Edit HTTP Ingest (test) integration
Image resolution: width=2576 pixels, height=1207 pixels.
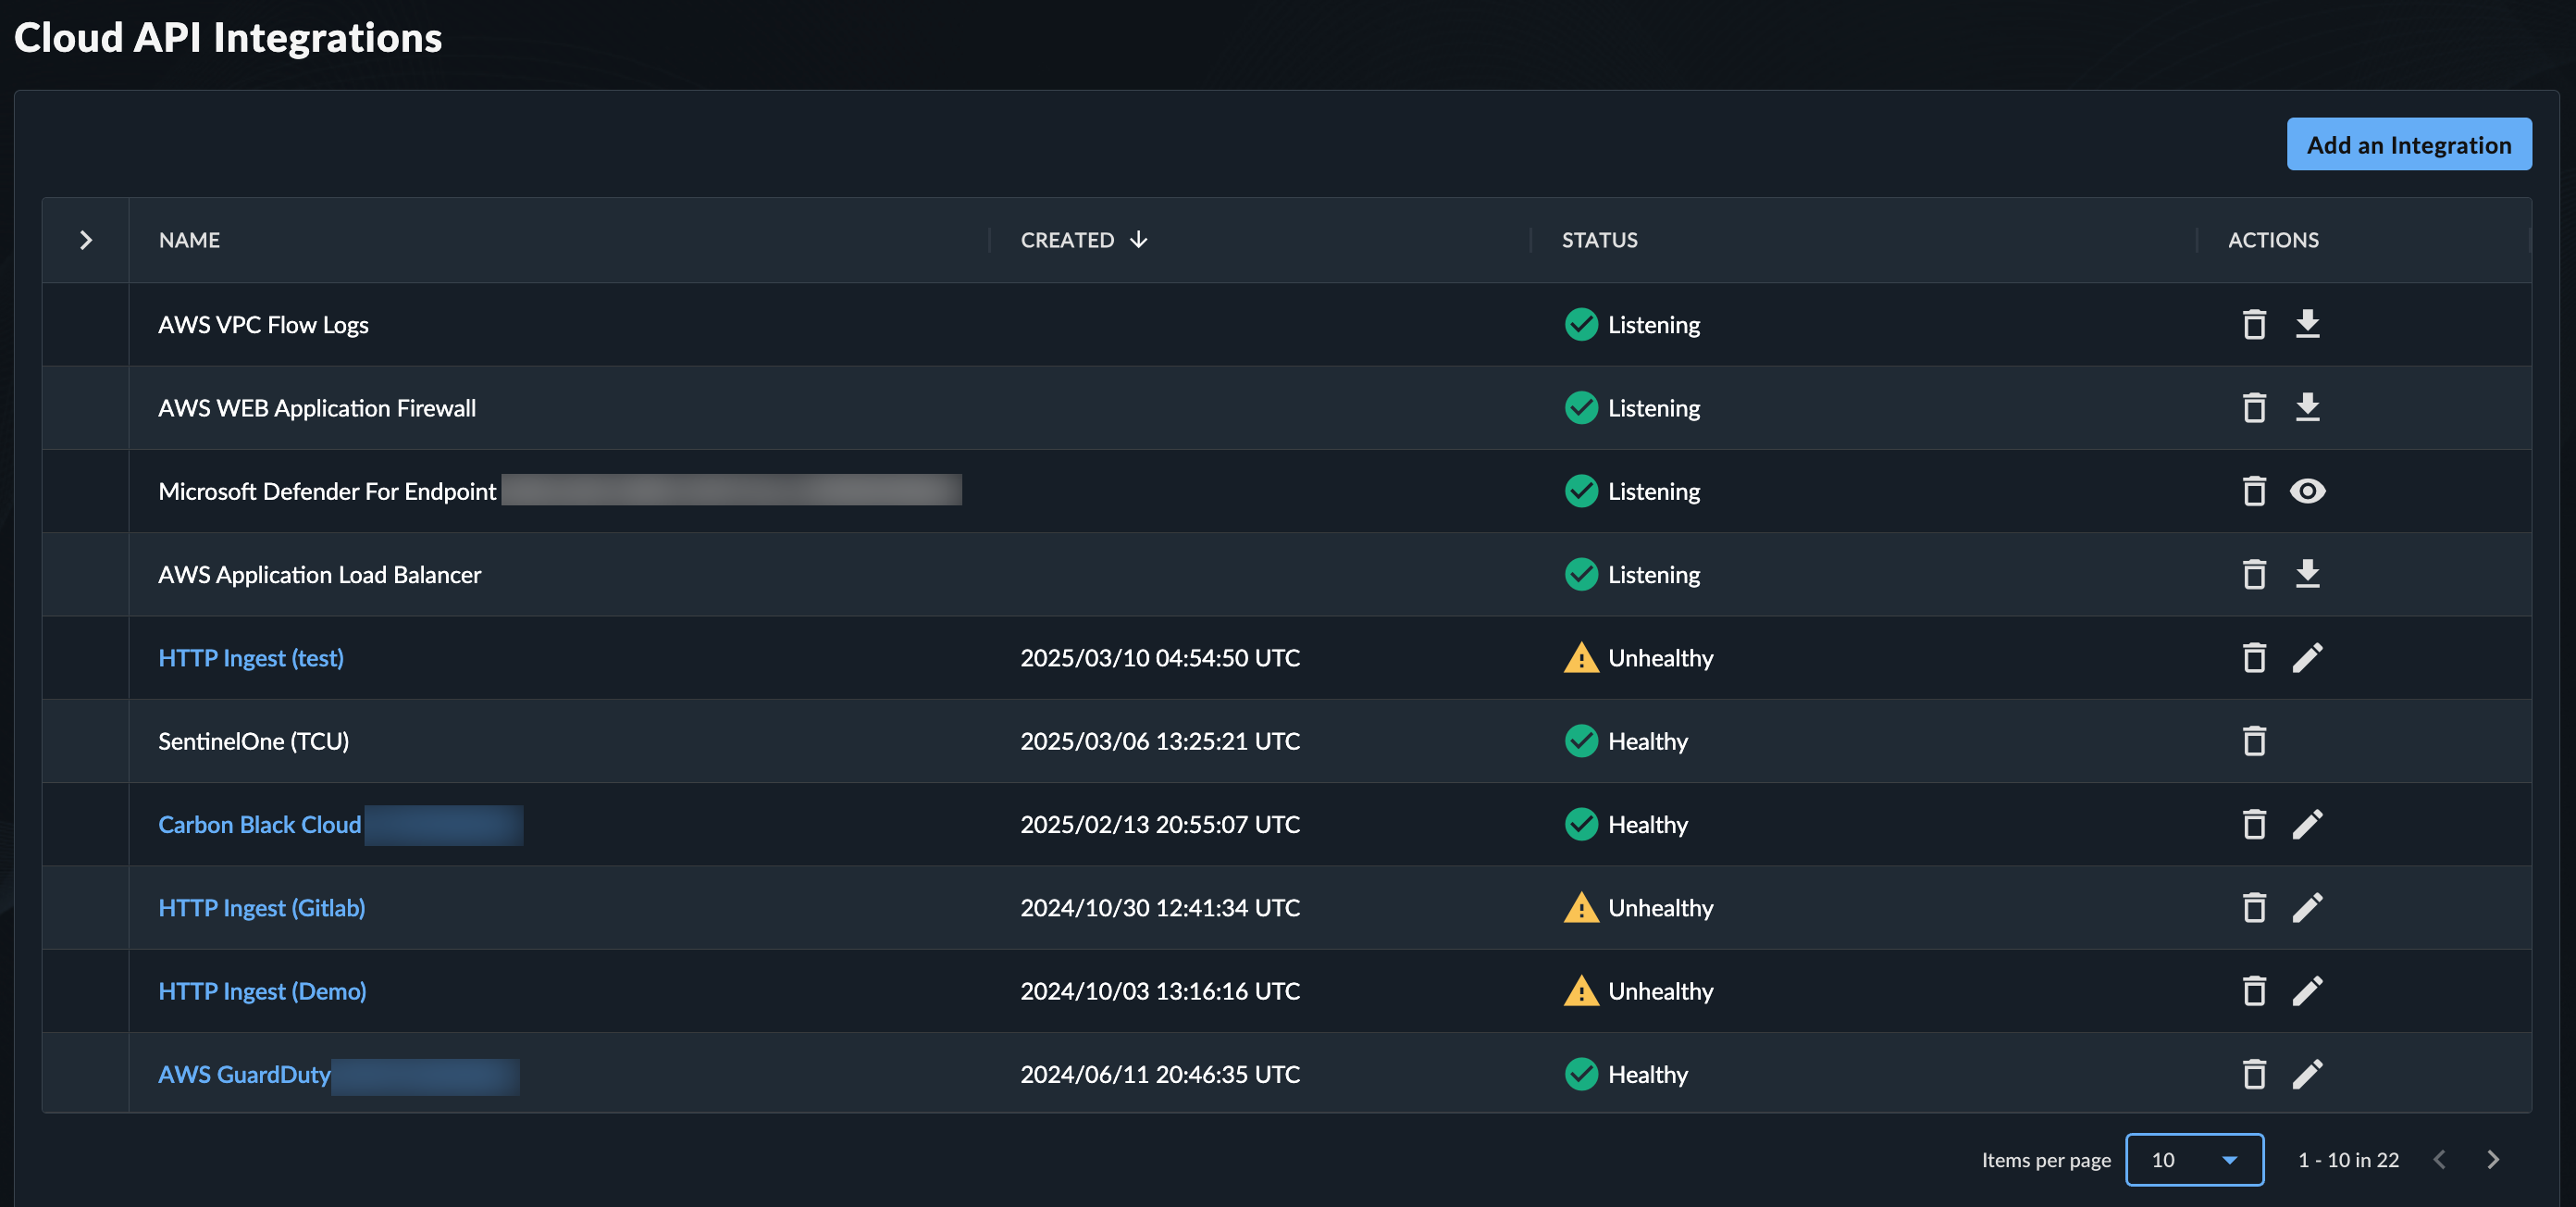click(x=2307, y=658)
